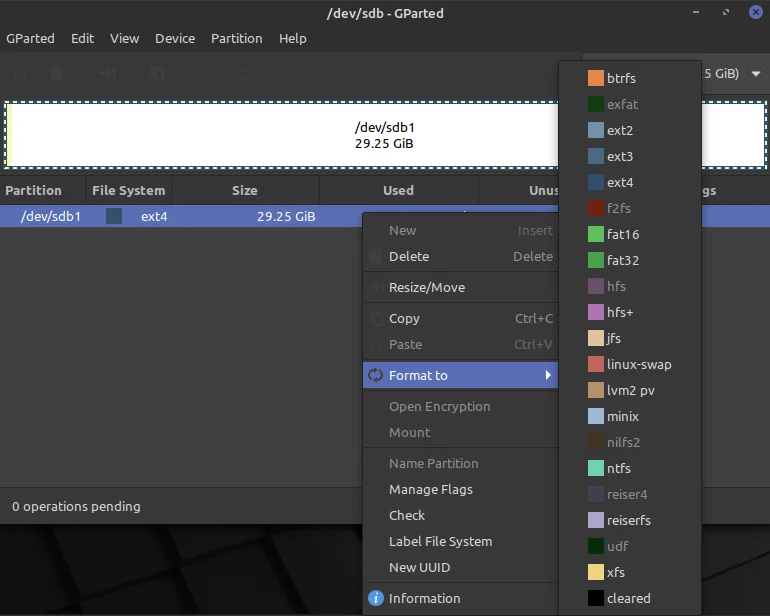Viewport: 770px width, 616px height.
Task: Click the Copy partition icon in toolbar
Action: pyautogui.click(x=158, y=74)
